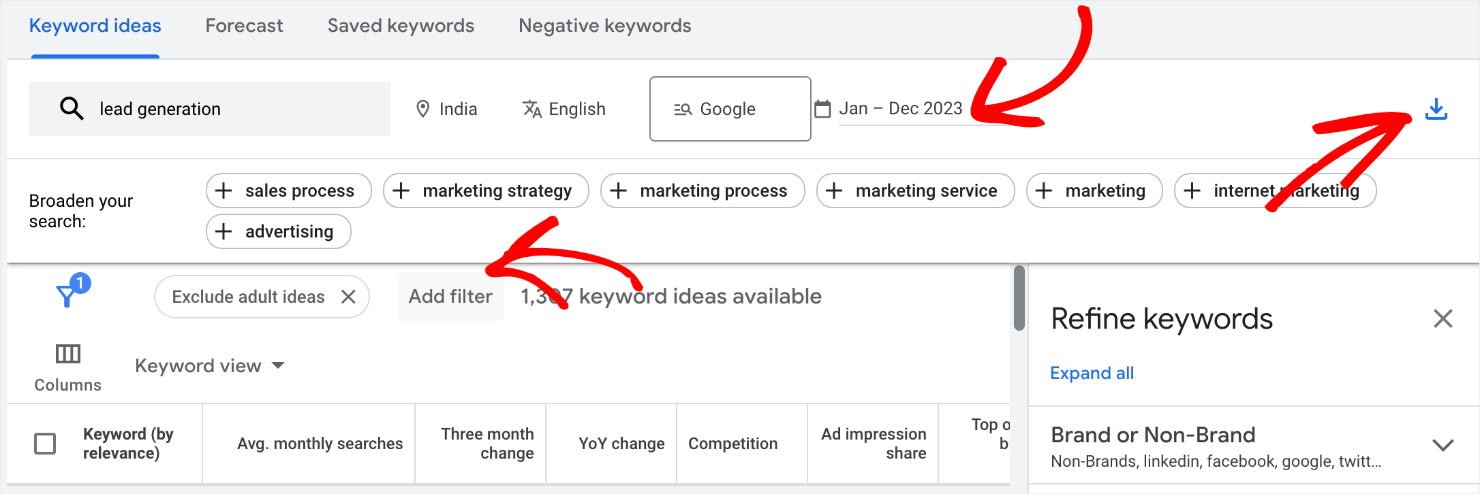Open the Columns selector icon
Screen dimensions: 1480x494
68,354
